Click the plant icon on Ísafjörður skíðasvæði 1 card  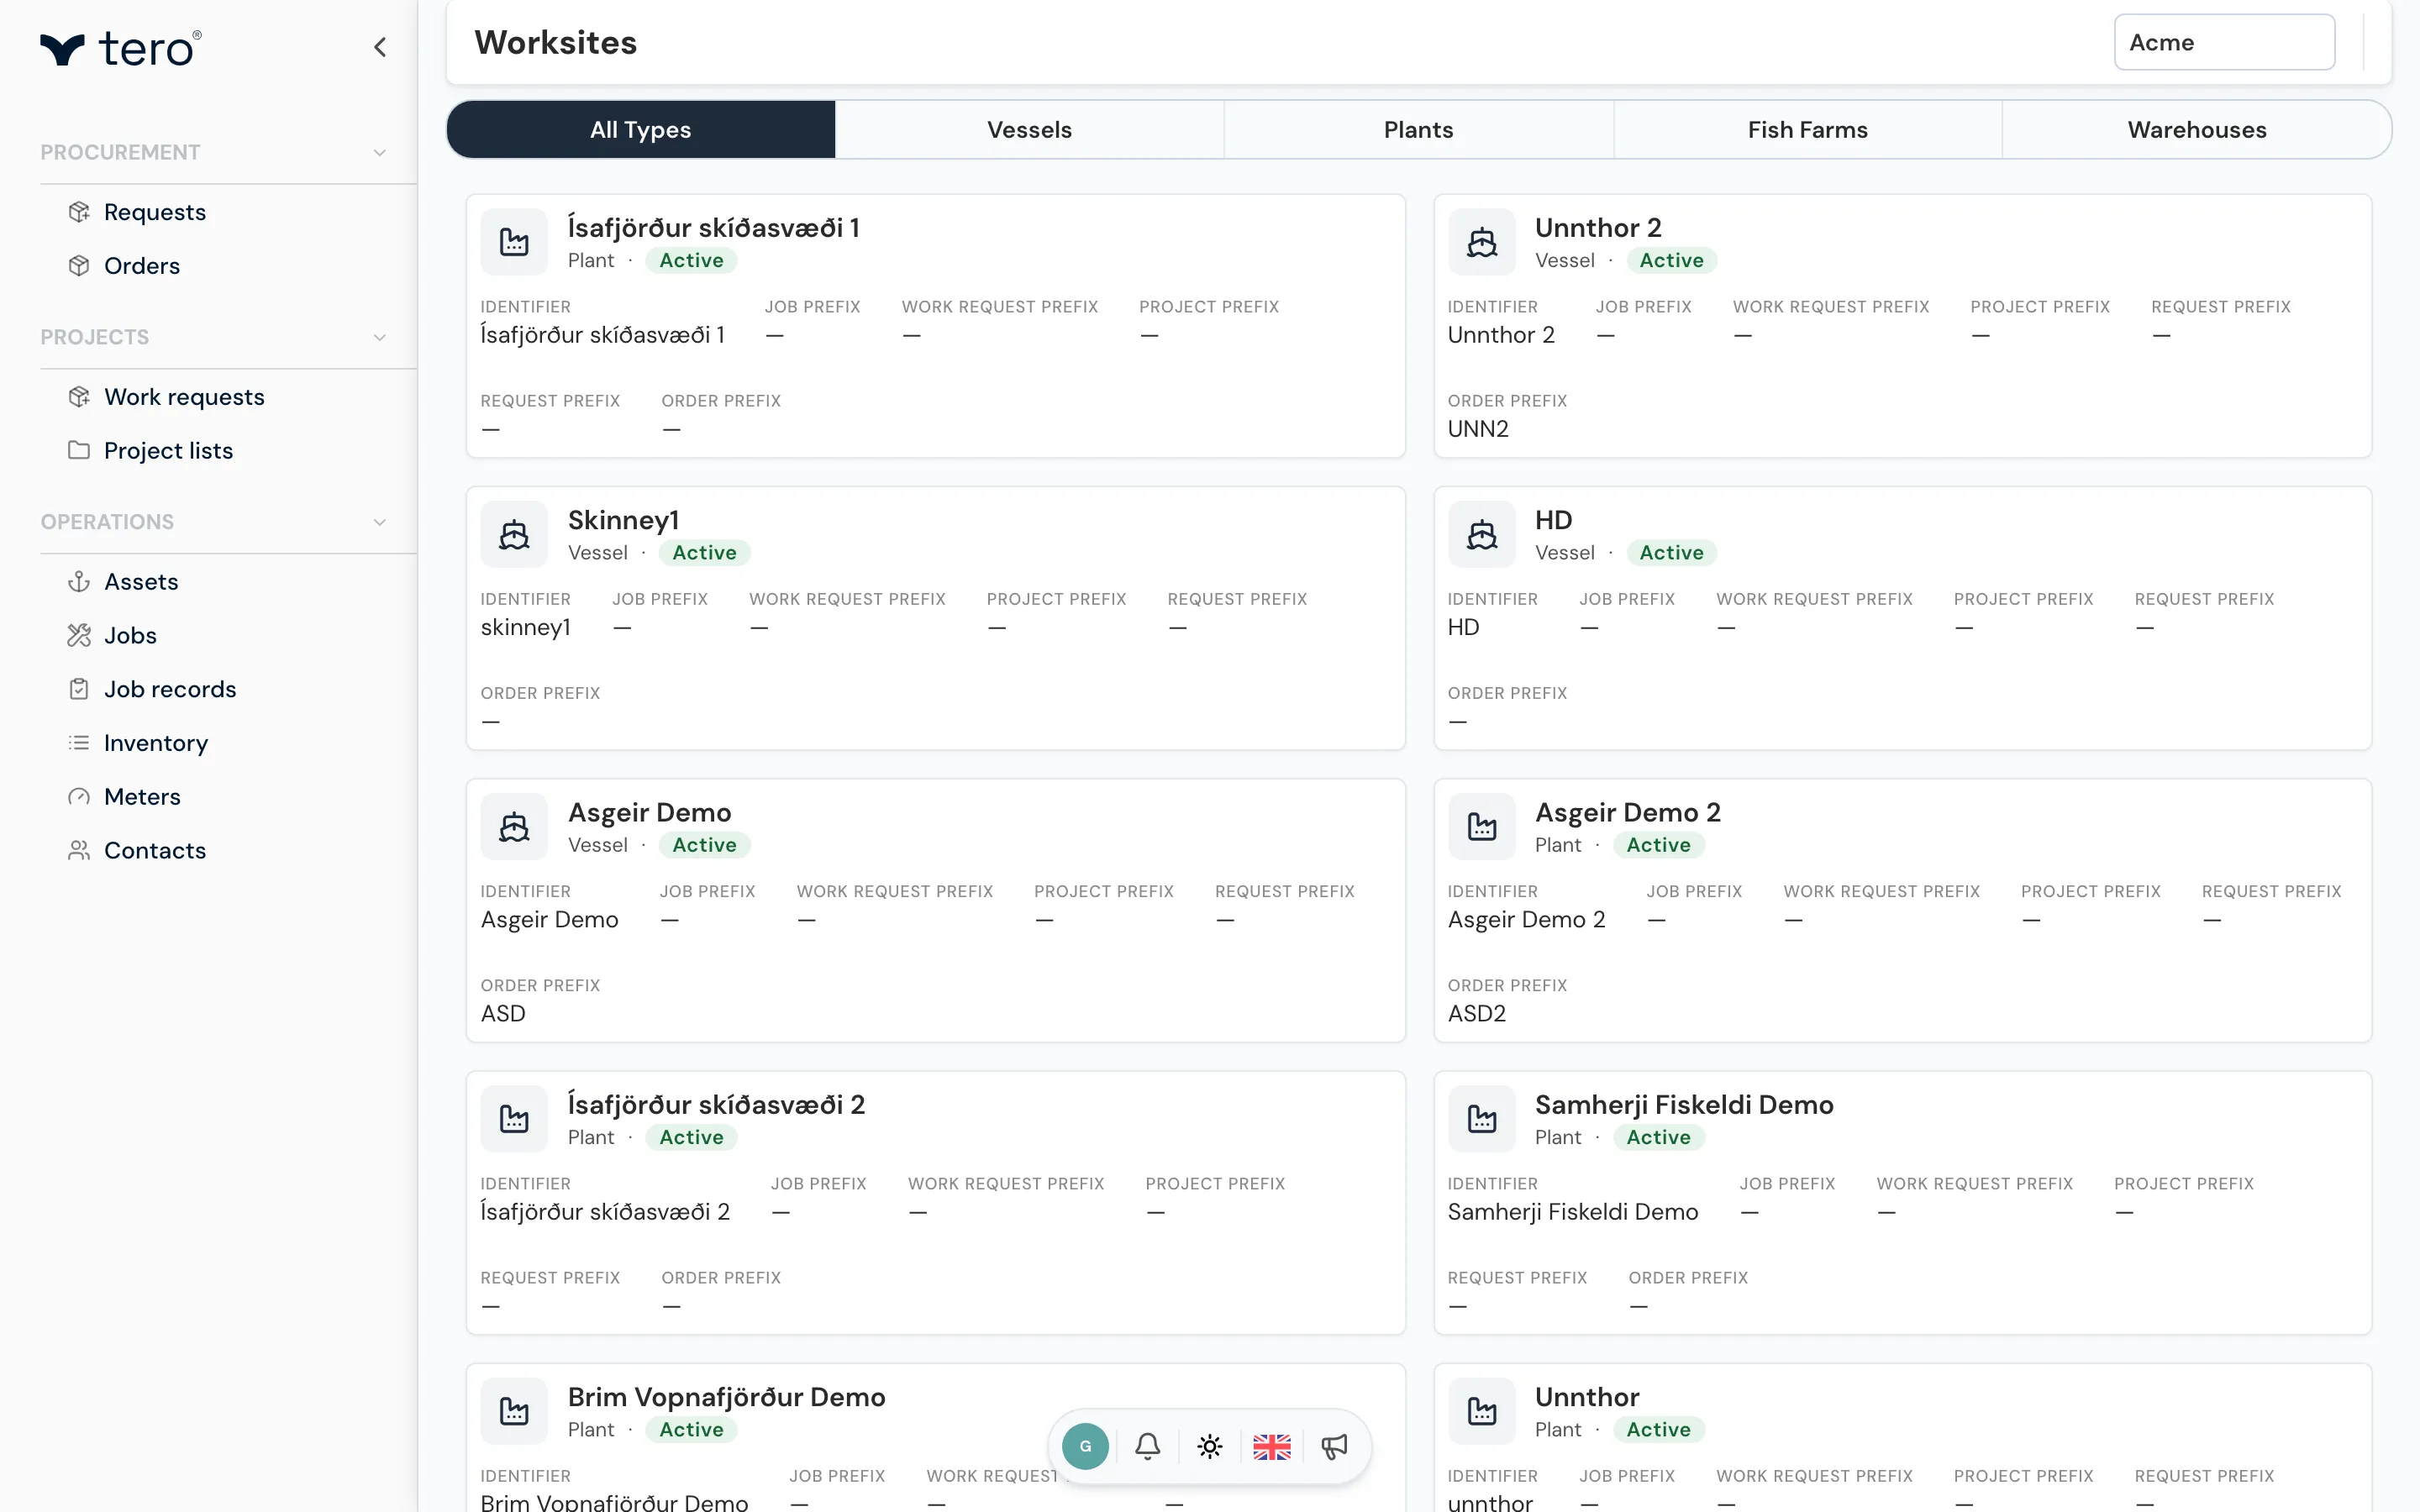(514, 242)
